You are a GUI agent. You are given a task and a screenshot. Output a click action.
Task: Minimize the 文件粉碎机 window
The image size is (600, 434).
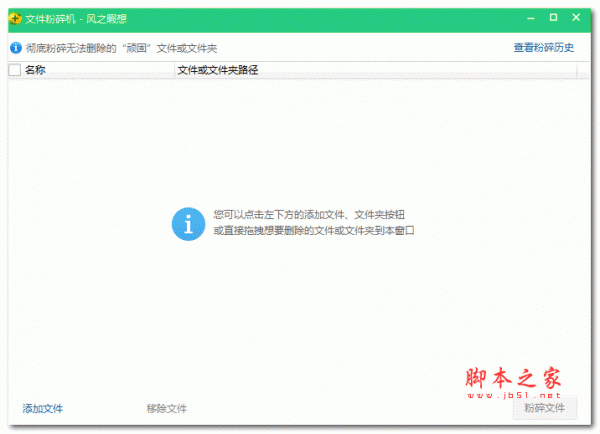click(530, 18)
